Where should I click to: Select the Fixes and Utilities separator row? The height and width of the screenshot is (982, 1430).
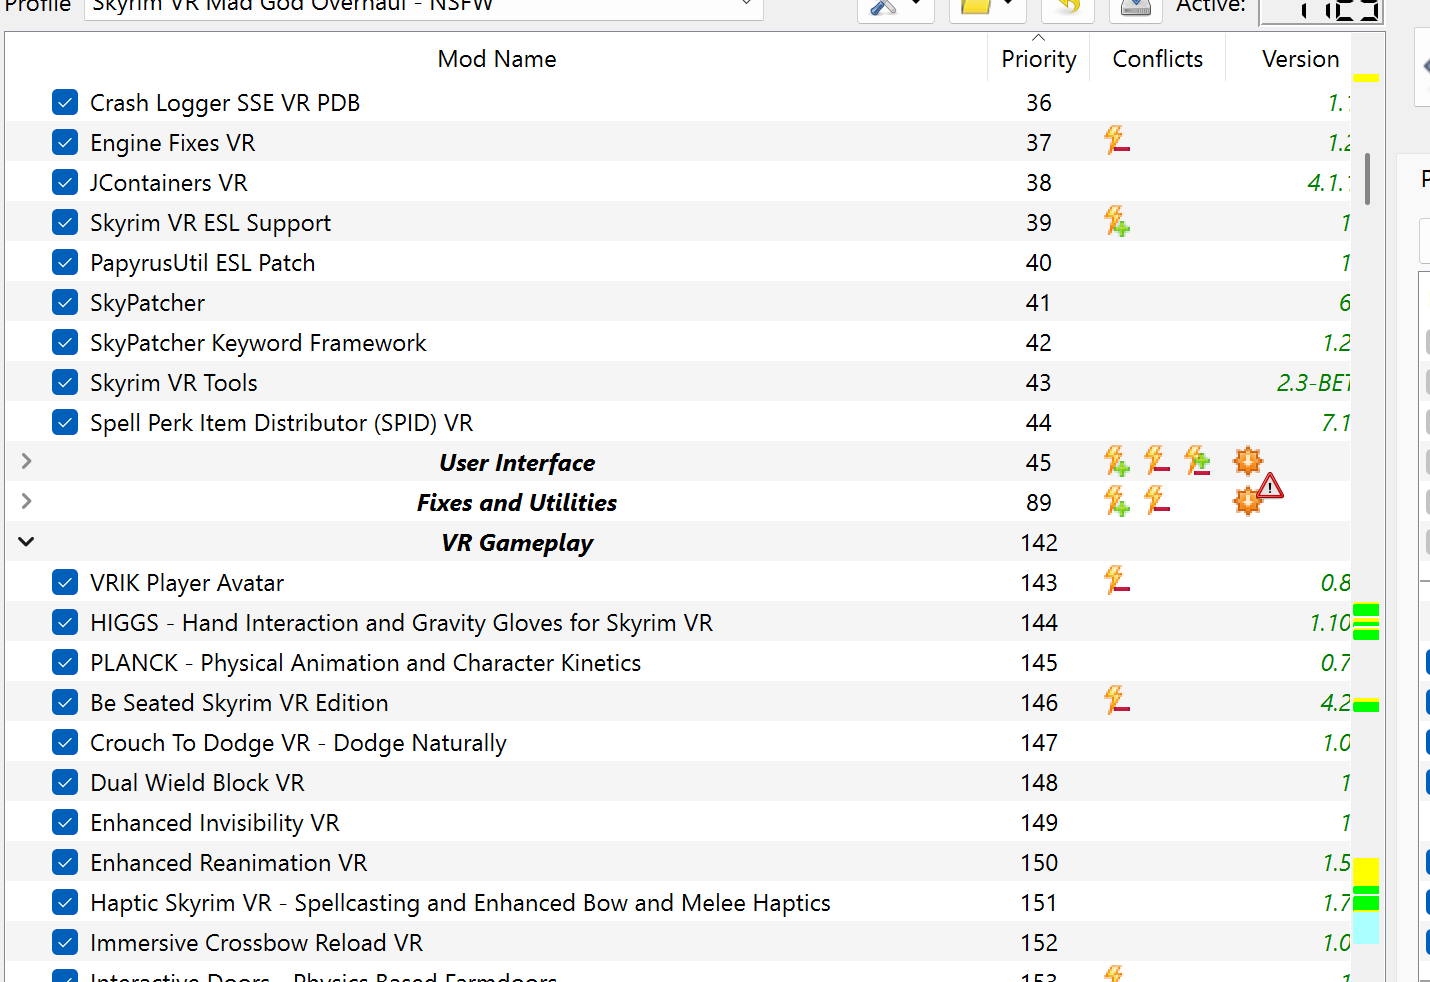click(x=678, y=502)
